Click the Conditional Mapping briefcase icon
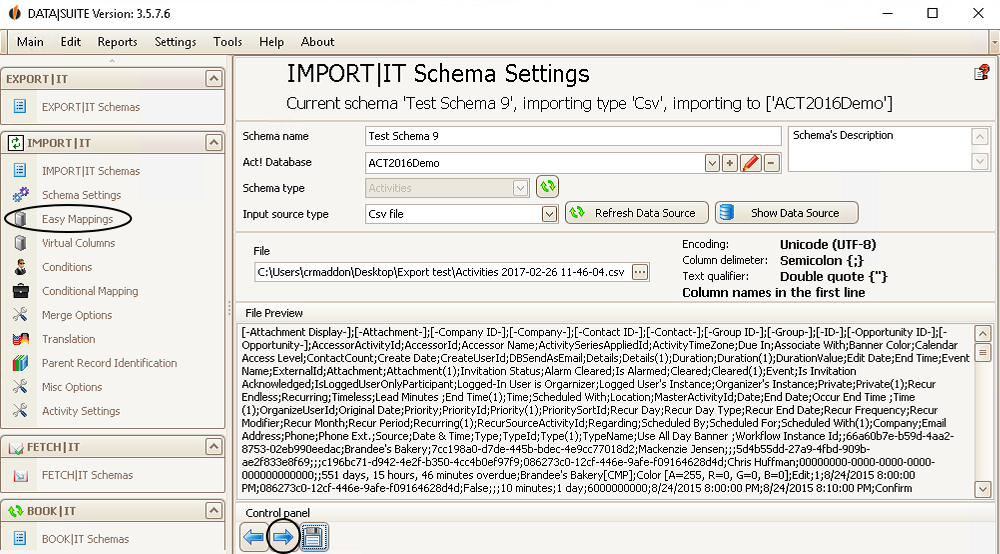The height and width of the screenshot is (554, 1000). pyautogui.click(x=20, y=291)
